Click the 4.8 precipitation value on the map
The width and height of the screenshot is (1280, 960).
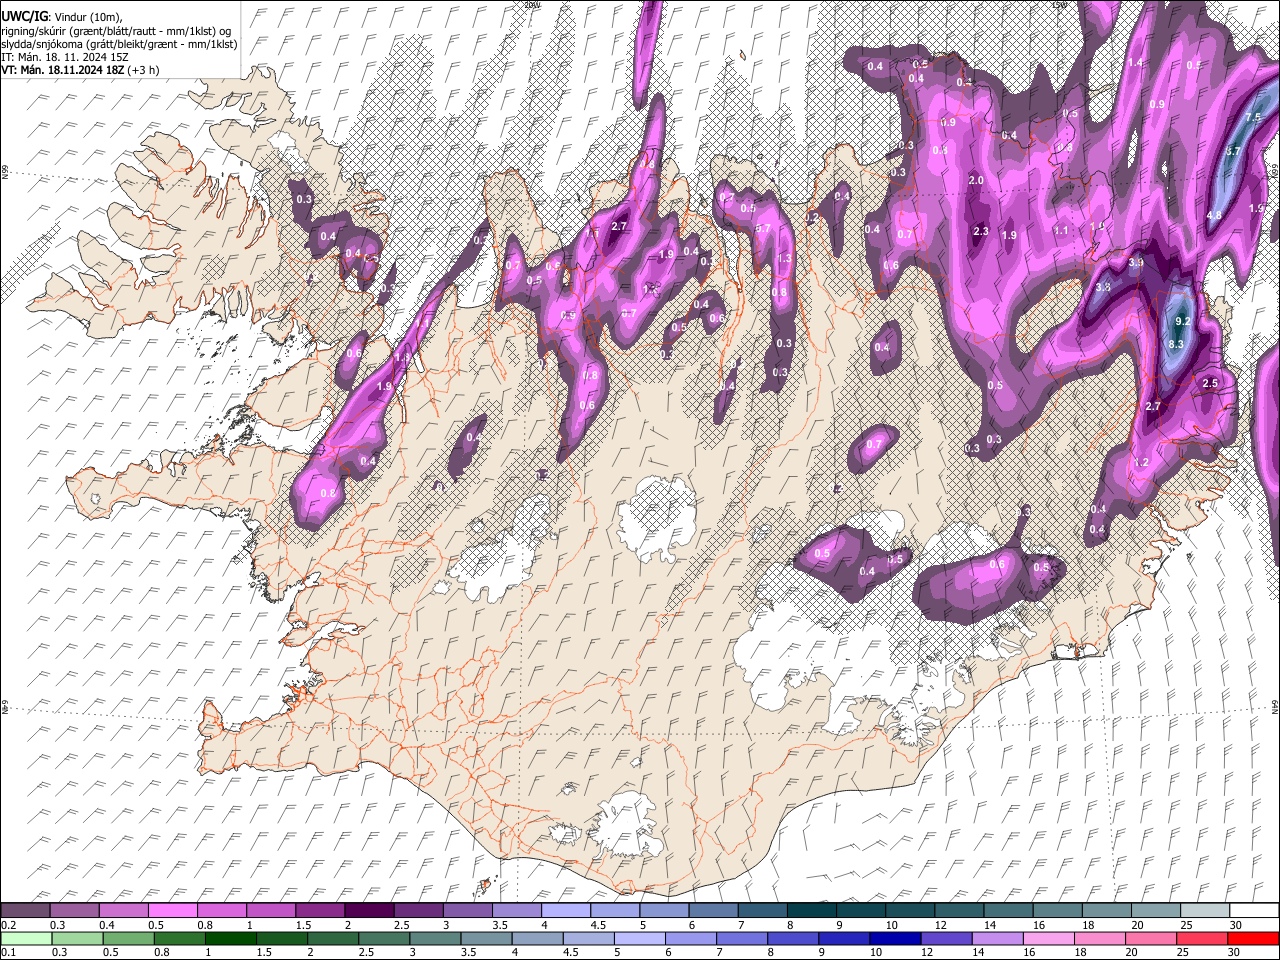pos(1215,215)
